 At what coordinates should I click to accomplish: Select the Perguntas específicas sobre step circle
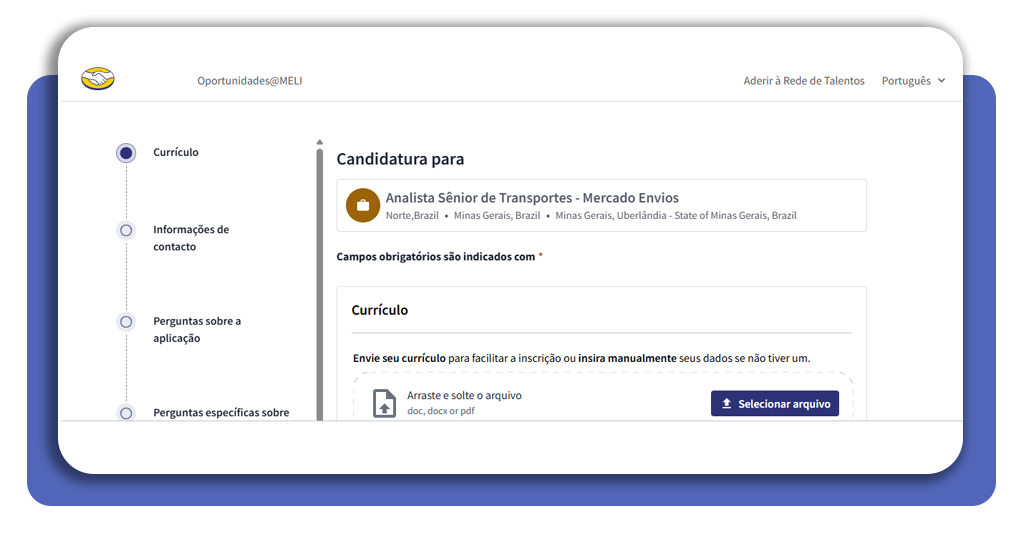pyautogui.click(x=126, y=413)
